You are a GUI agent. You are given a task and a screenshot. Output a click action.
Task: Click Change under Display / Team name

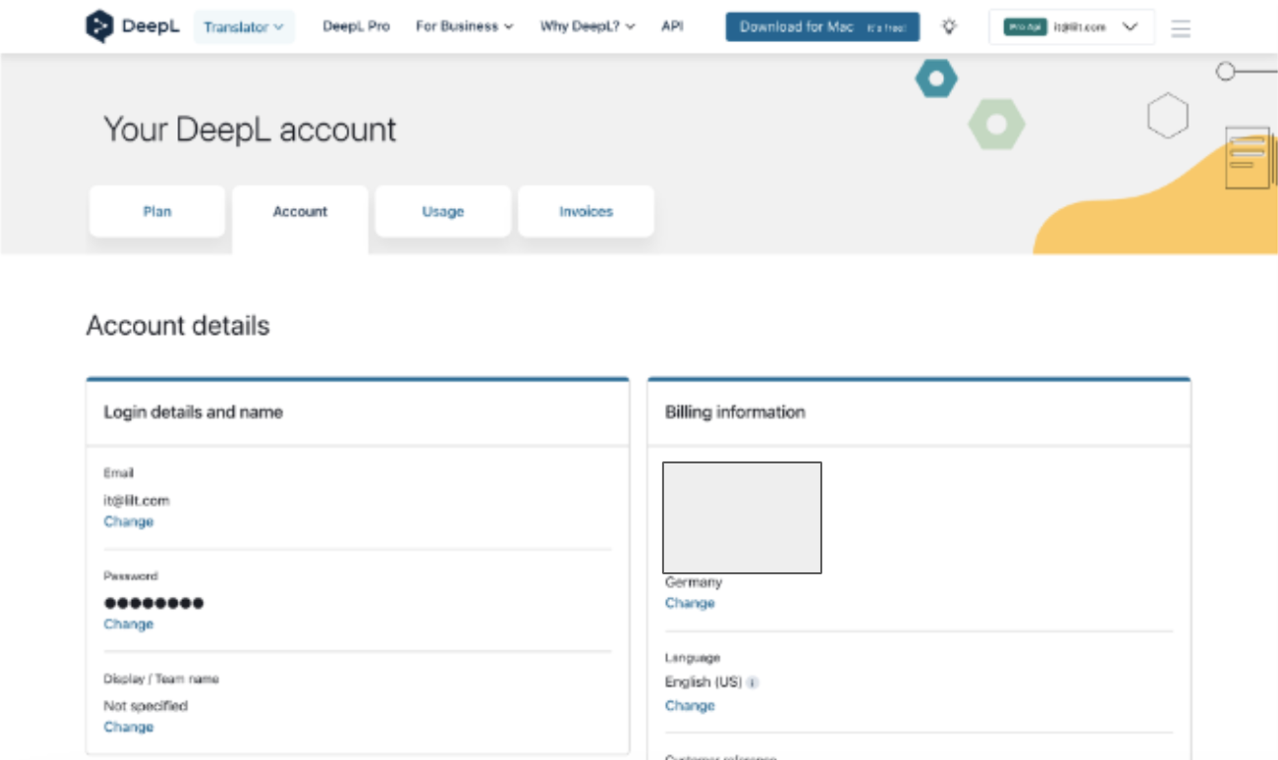pyautogui.click(x=129, y=727)
